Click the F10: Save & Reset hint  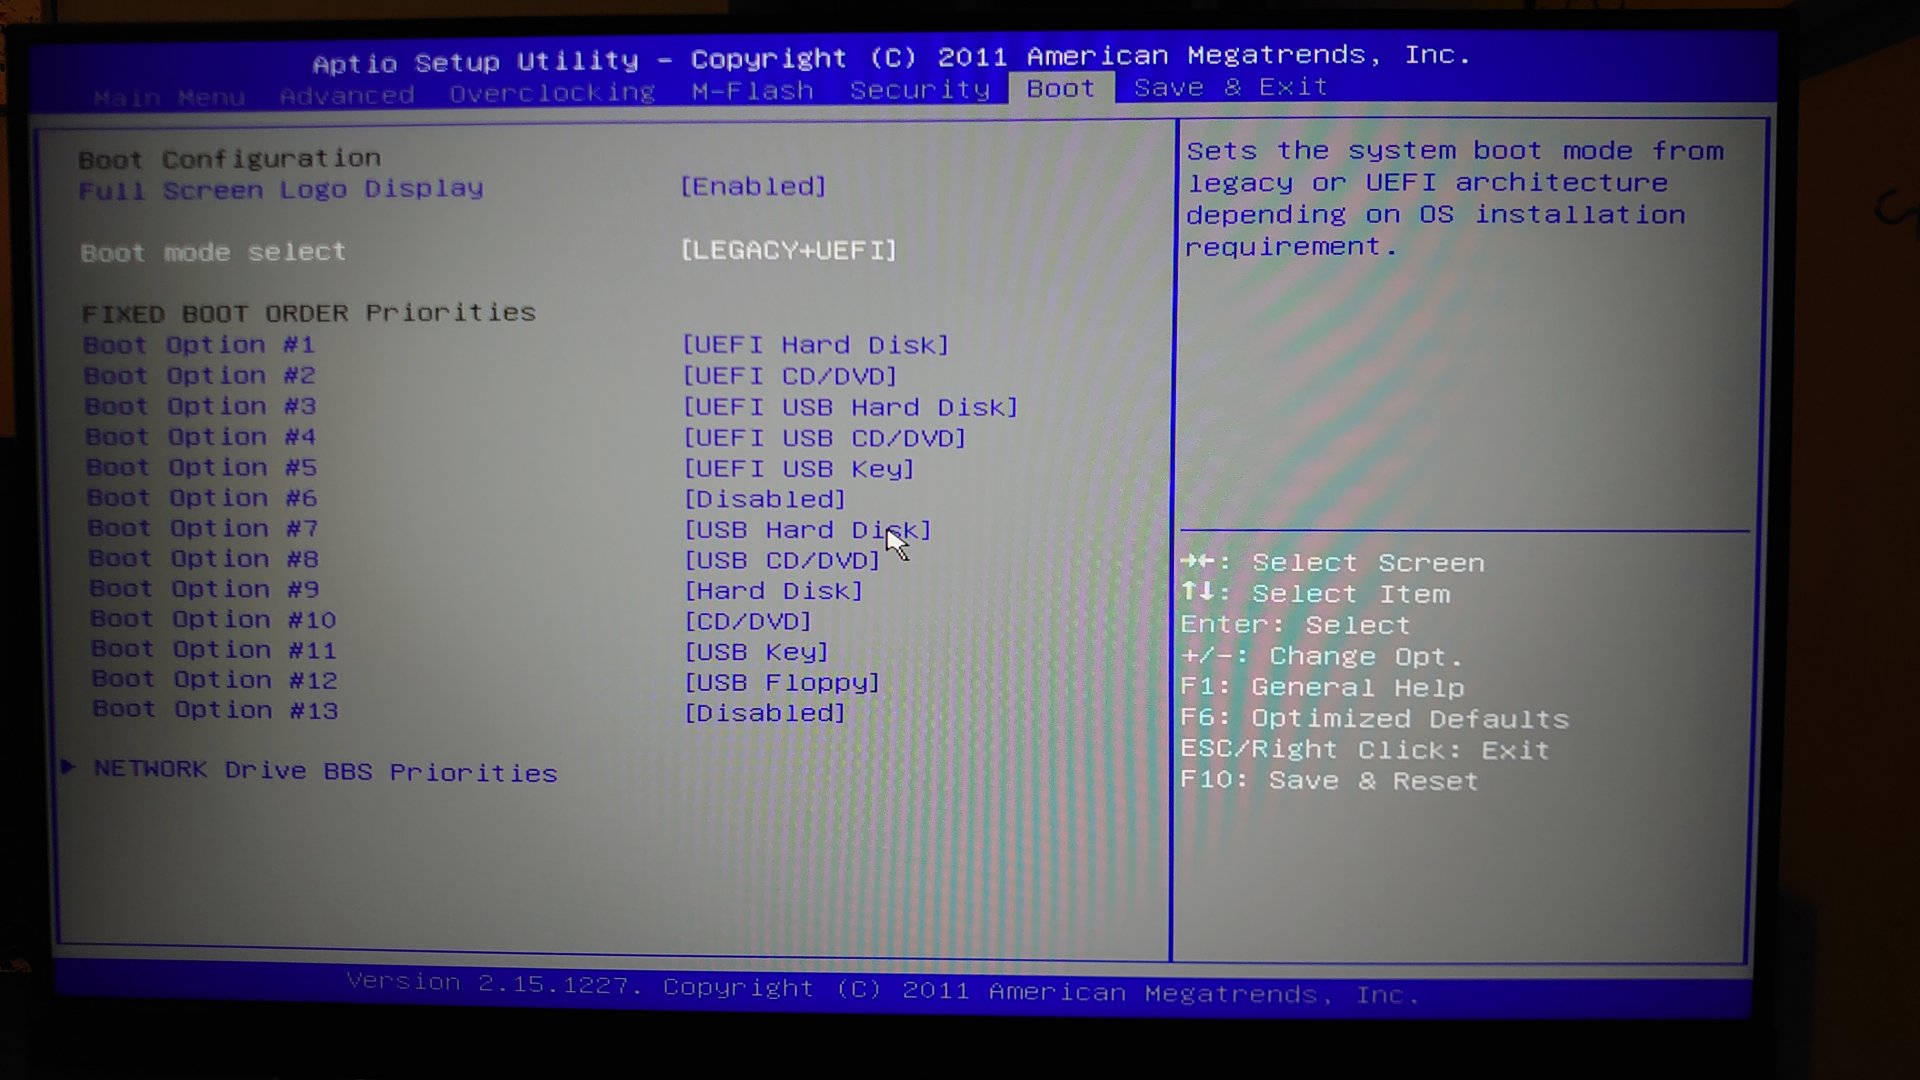click(x=1329, y=780)
